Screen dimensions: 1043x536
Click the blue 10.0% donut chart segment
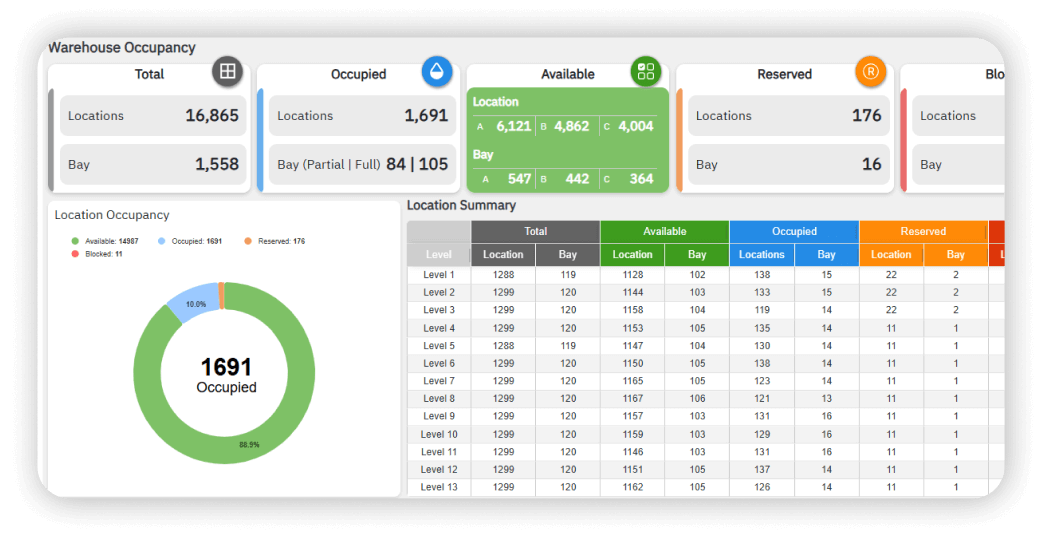tap(190, 302)
